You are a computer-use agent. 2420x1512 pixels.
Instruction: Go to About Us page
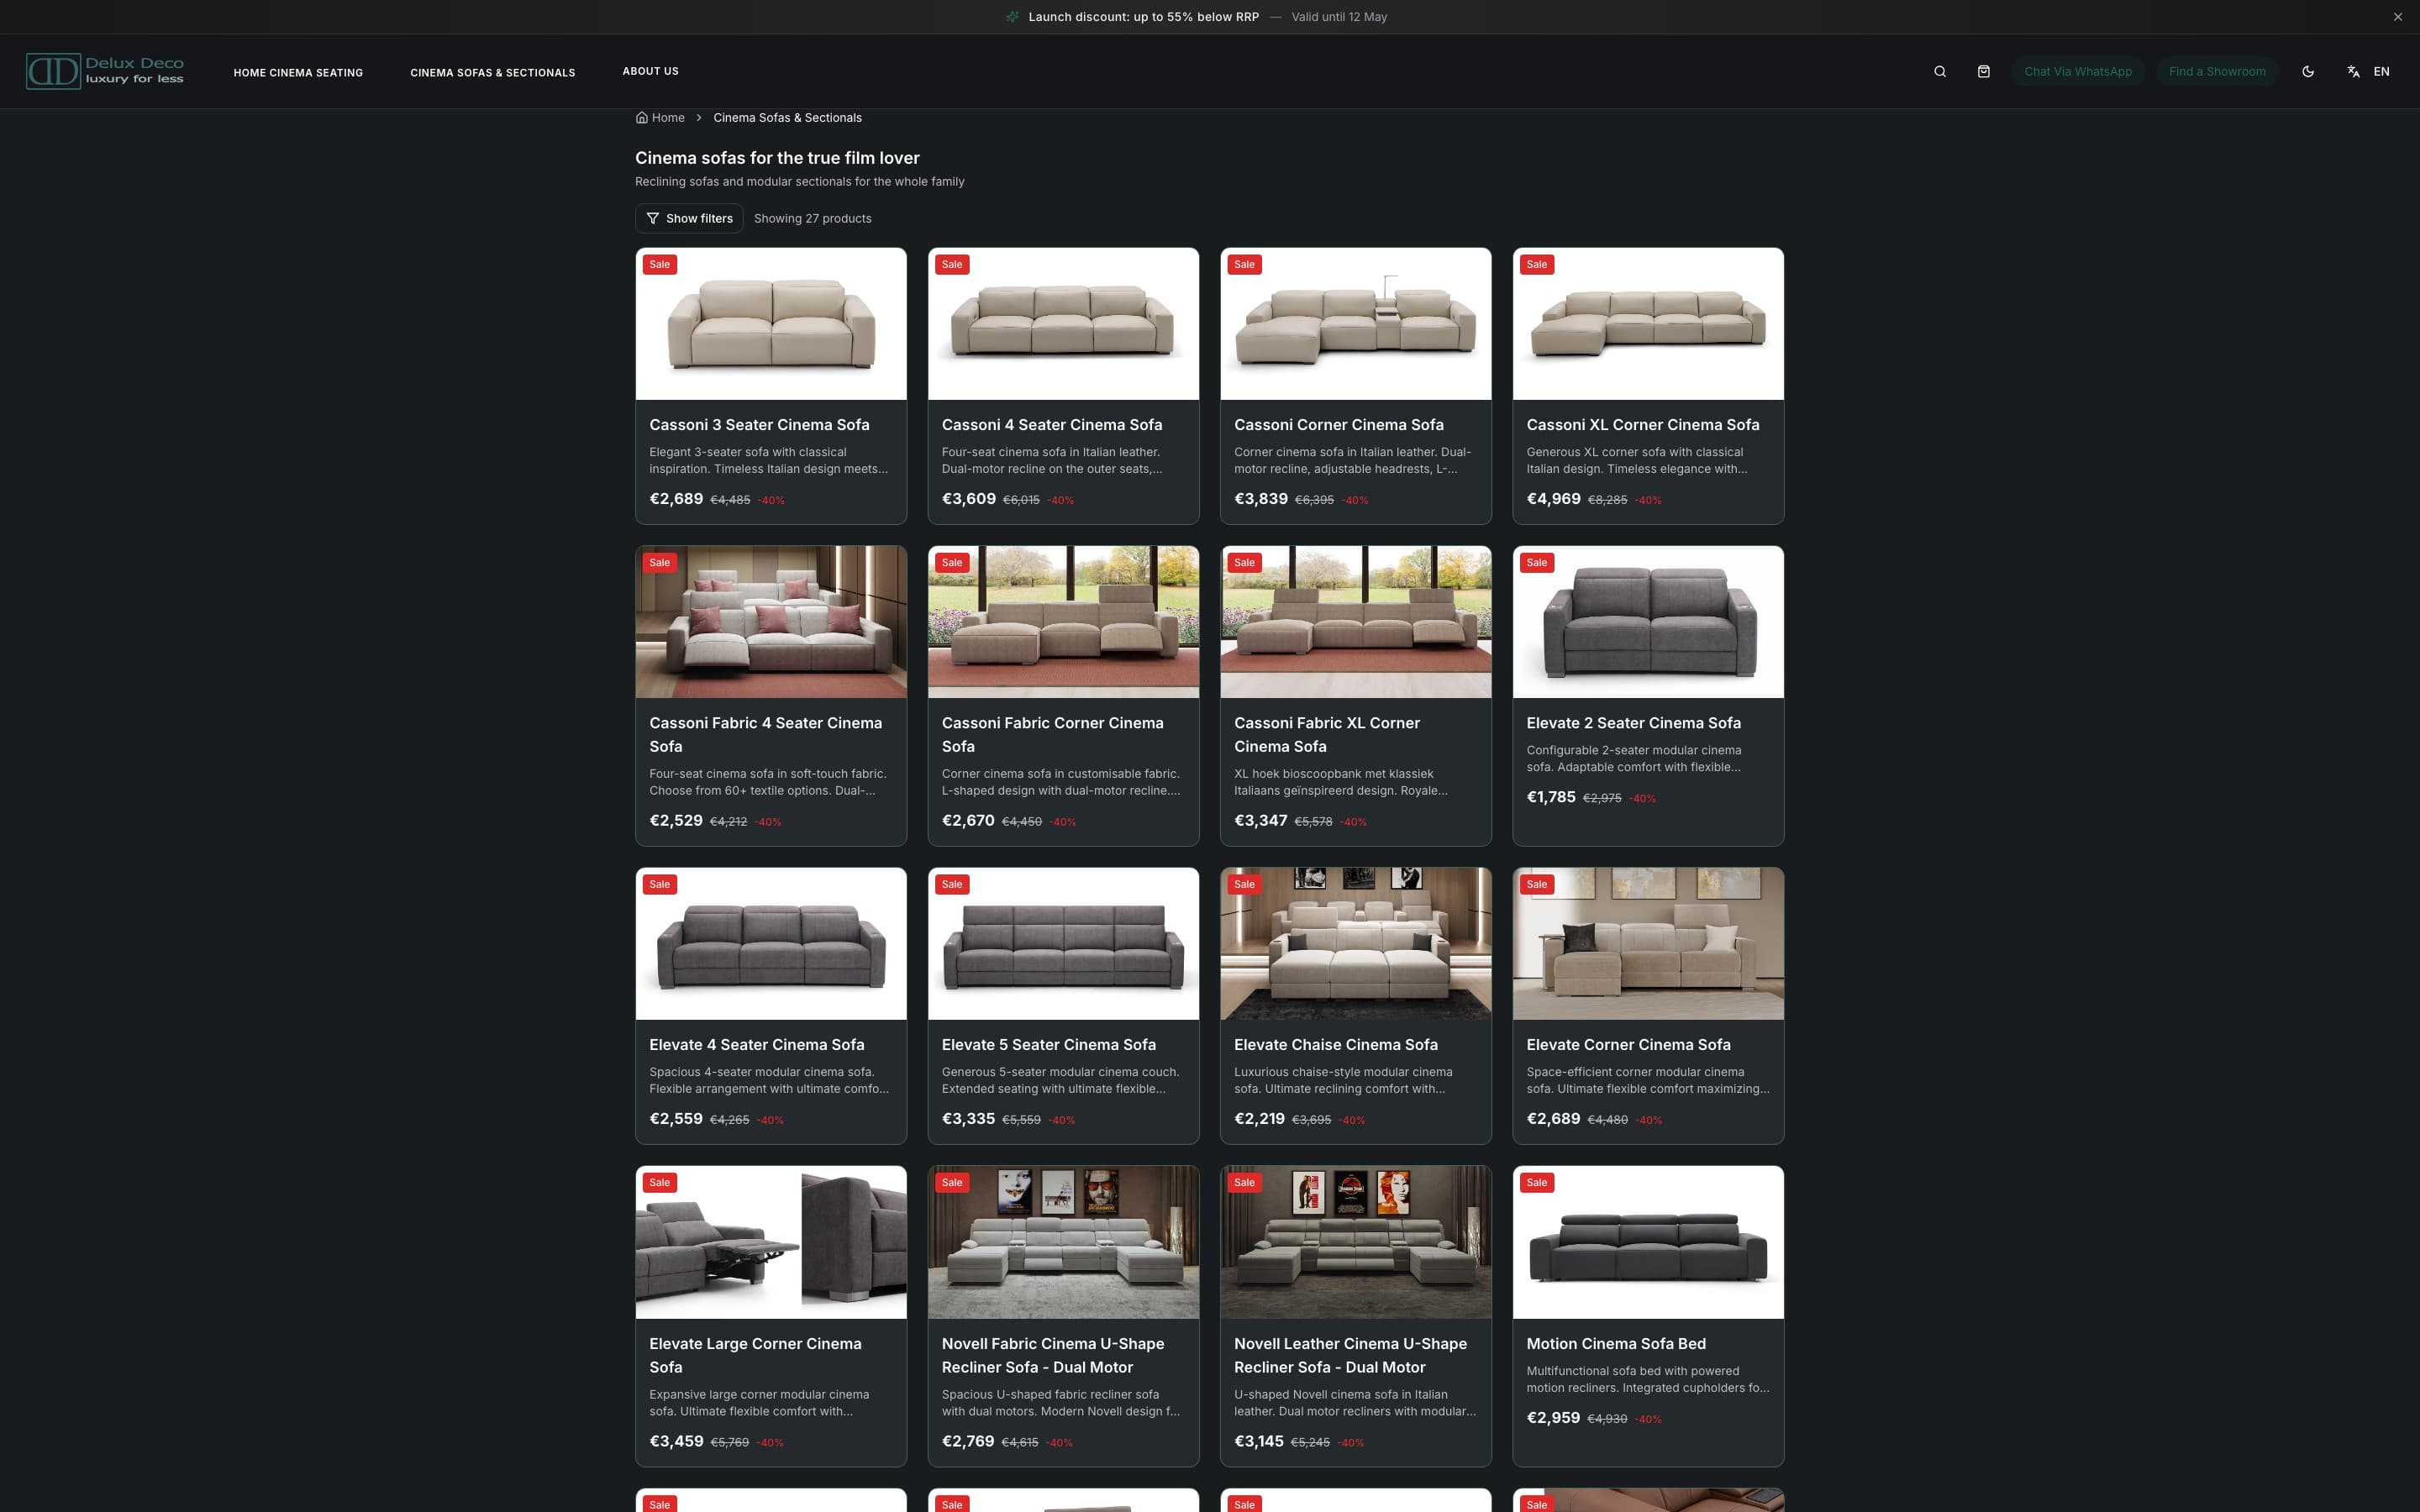point(650,71)
